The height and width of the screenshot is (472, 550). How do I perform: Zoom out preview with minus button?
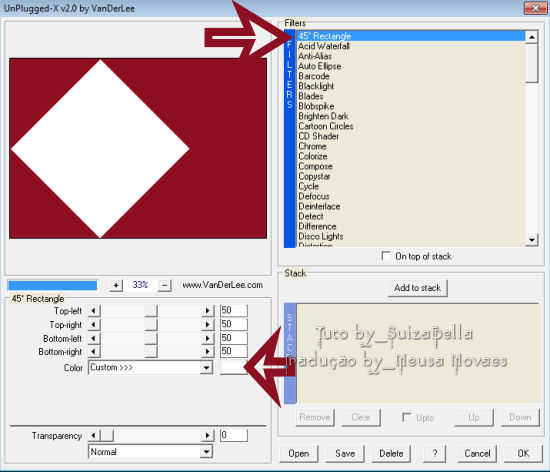(165, 285)
